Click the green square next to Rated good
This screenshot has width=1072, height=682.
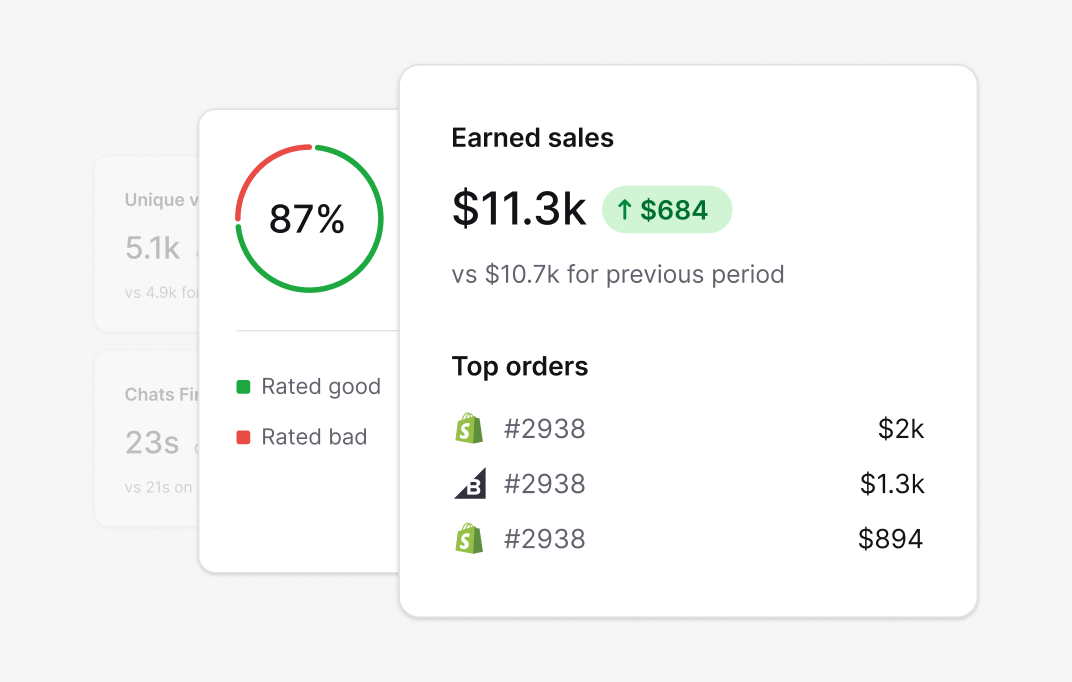(x=243, y=385)
